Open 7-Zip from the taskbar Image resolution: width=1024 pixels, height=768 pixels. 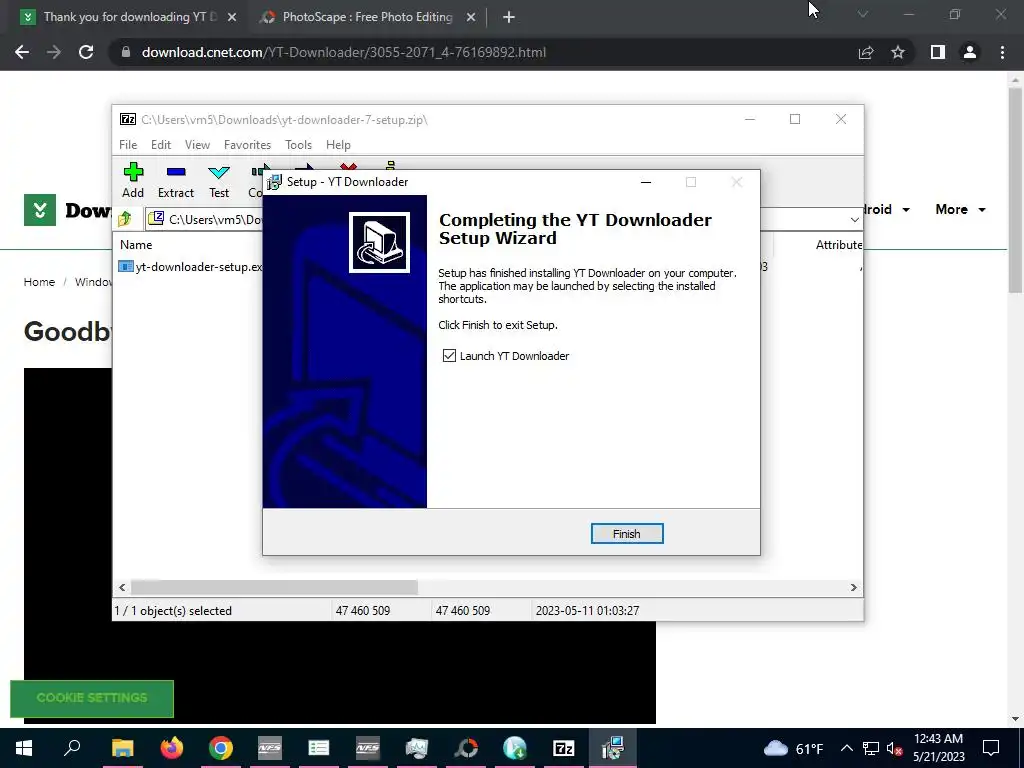point(564,748)
